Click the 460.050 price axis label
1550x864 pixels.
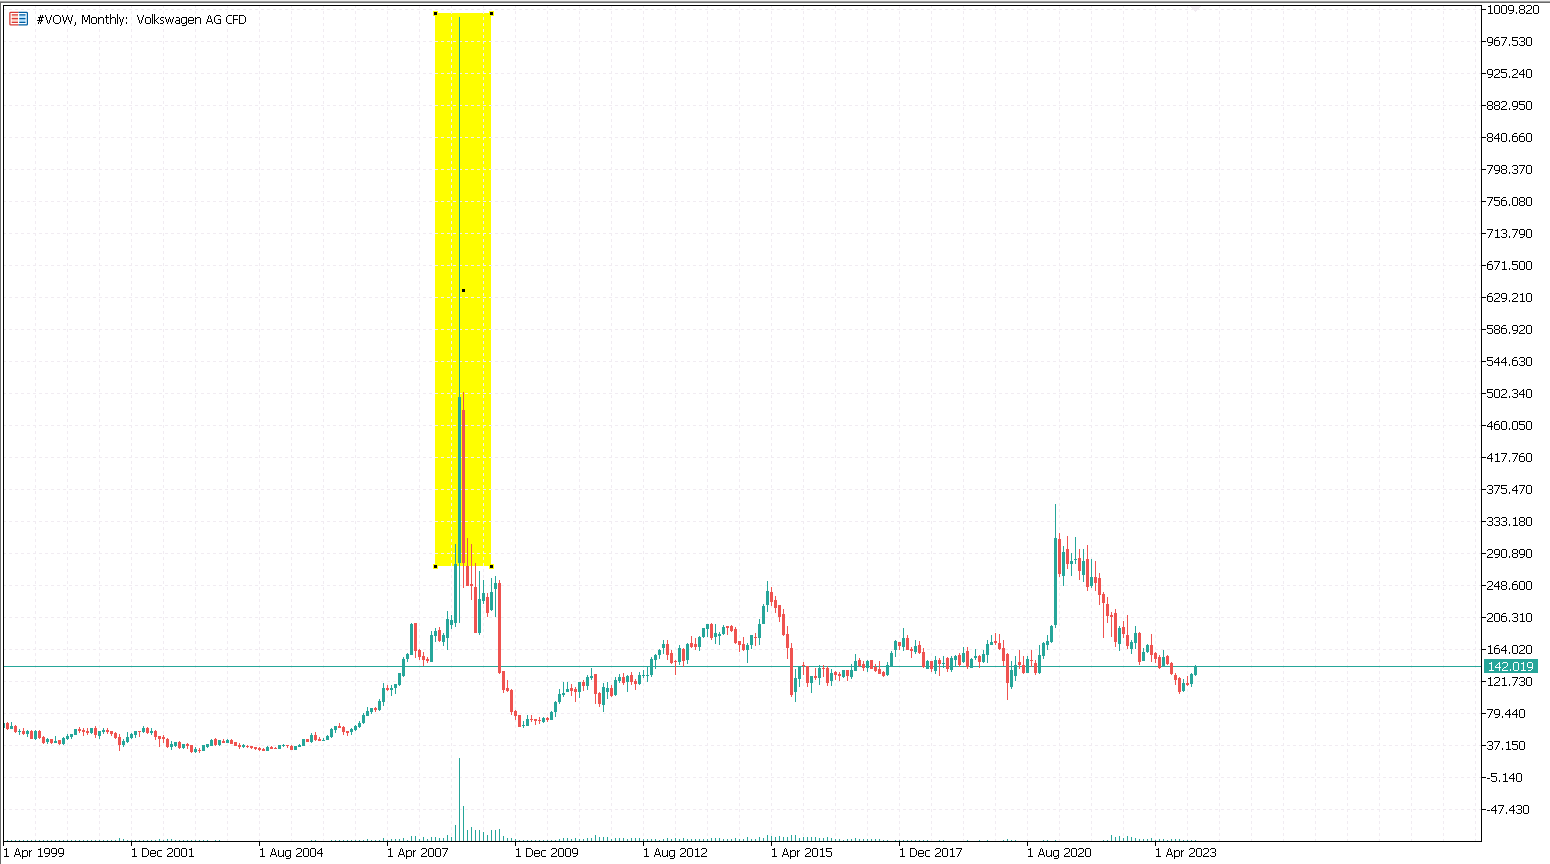click(1510, 426)
